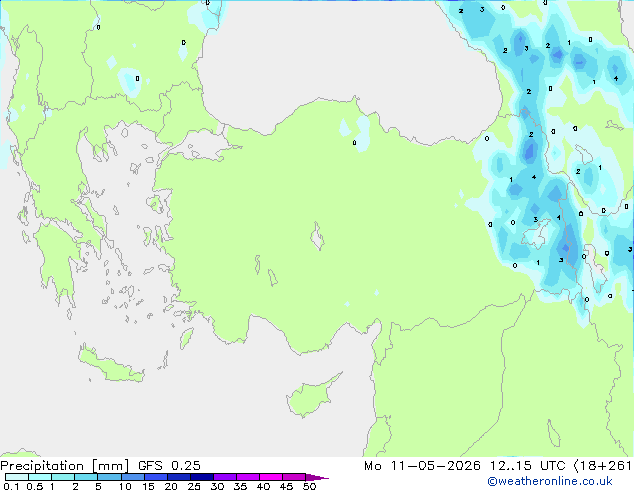
Task: Click the "45" legend label
Action: [286, 486]
